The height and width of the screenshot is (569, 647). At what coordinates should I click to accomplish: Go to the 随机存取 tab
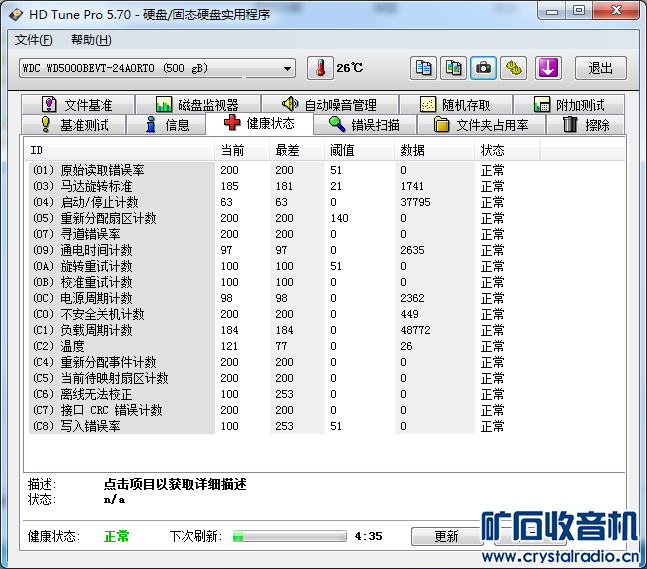coord(456,104)
